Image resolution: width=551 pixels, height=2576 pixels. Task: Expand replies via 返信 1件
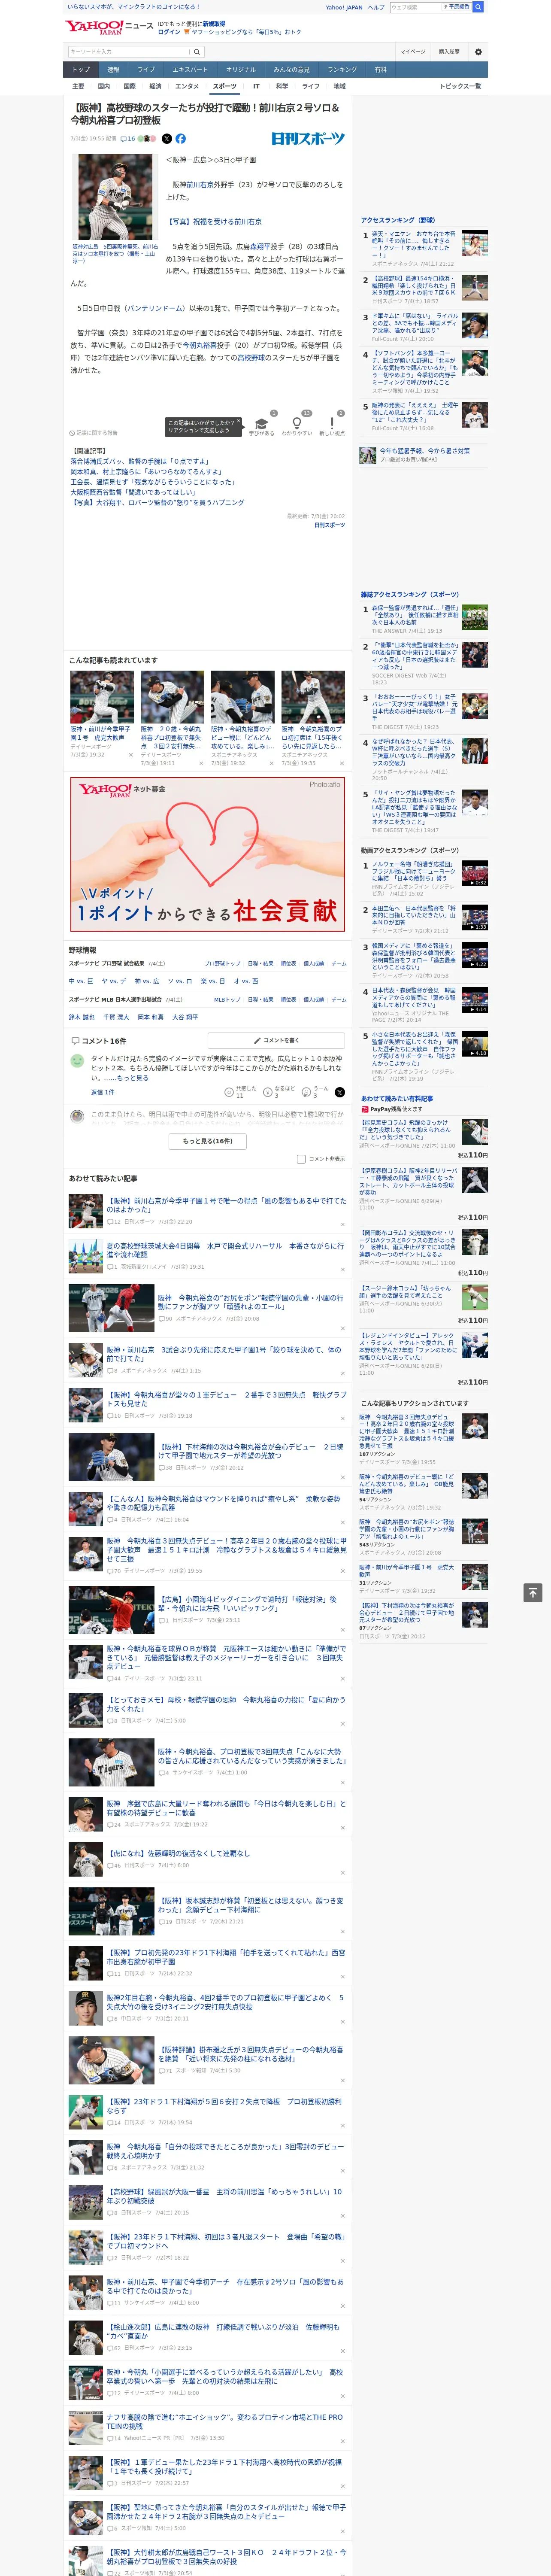click(x=103, y=1092)
